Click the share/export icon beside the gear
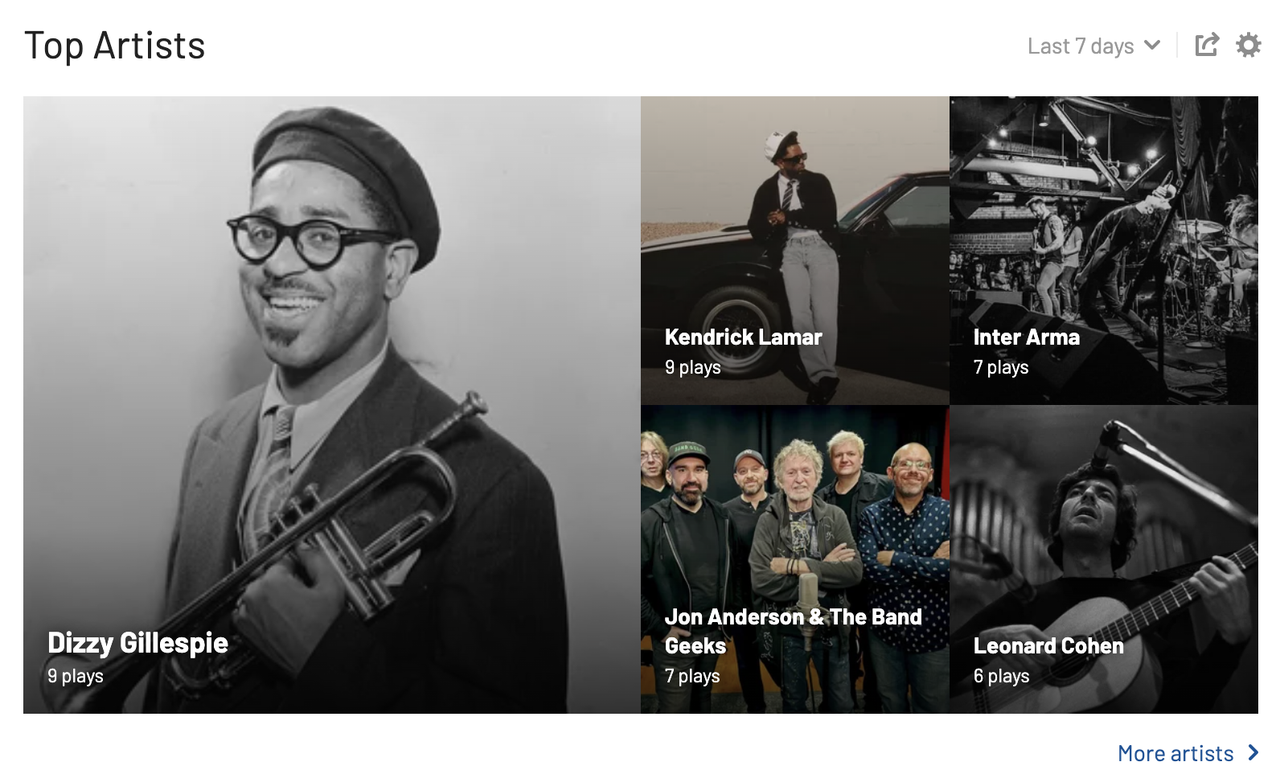This screenshot has height=773, width=1280. 1207,45
